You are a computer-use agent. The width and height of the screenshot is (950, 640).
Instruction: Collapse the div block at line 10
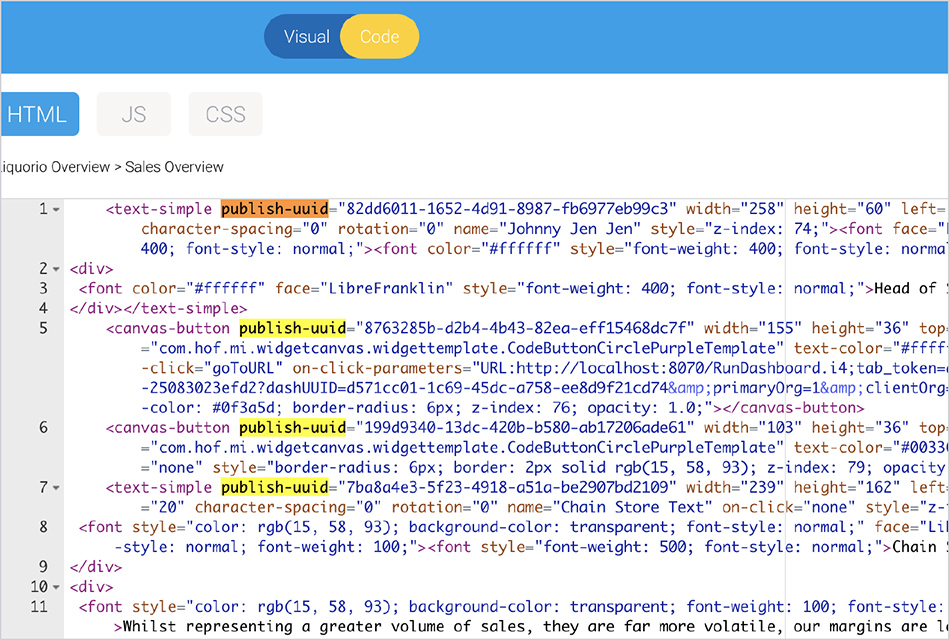coord(56,587)
